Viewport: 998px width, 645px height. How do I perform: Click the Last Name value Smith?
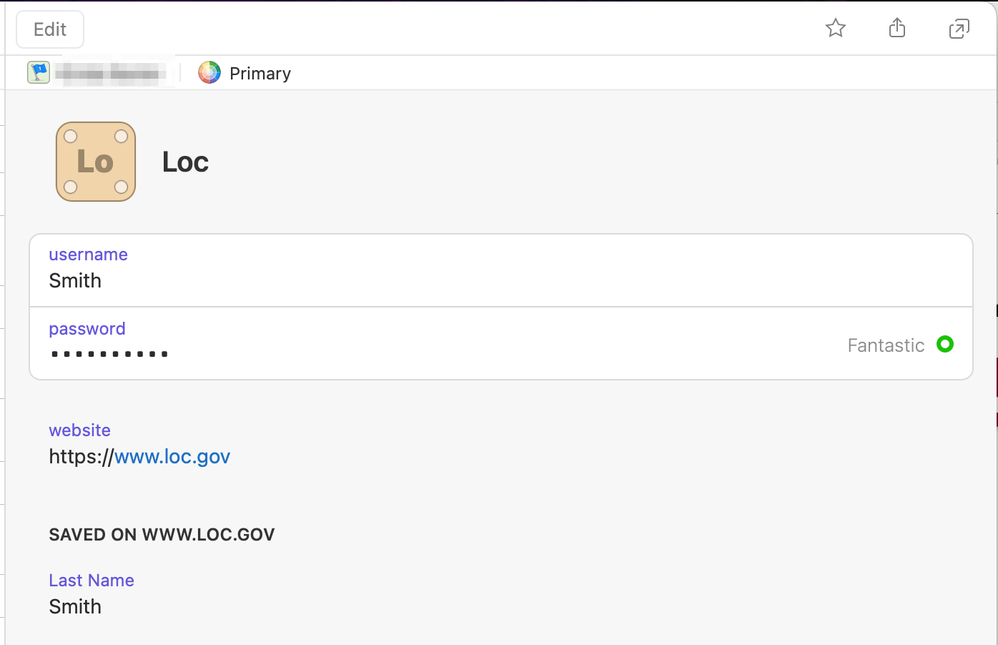click(x=75, y=607)
